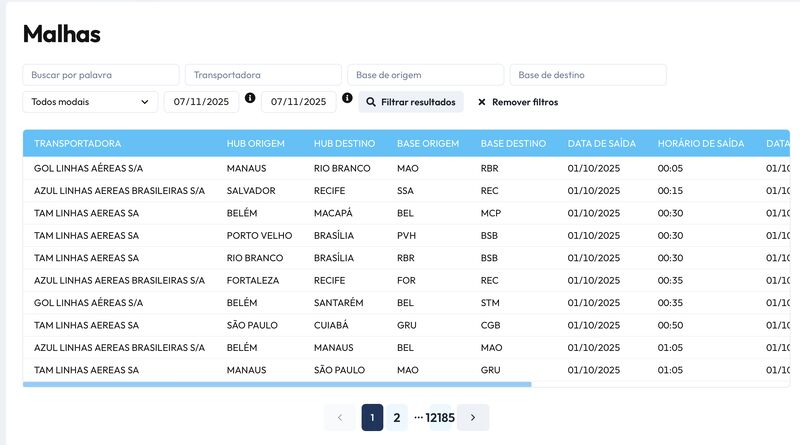Image resolution: width=800 pixels, height=445 pixels.
Task: Click MACAPÁ hub destino cell
Action: (333, 213)
